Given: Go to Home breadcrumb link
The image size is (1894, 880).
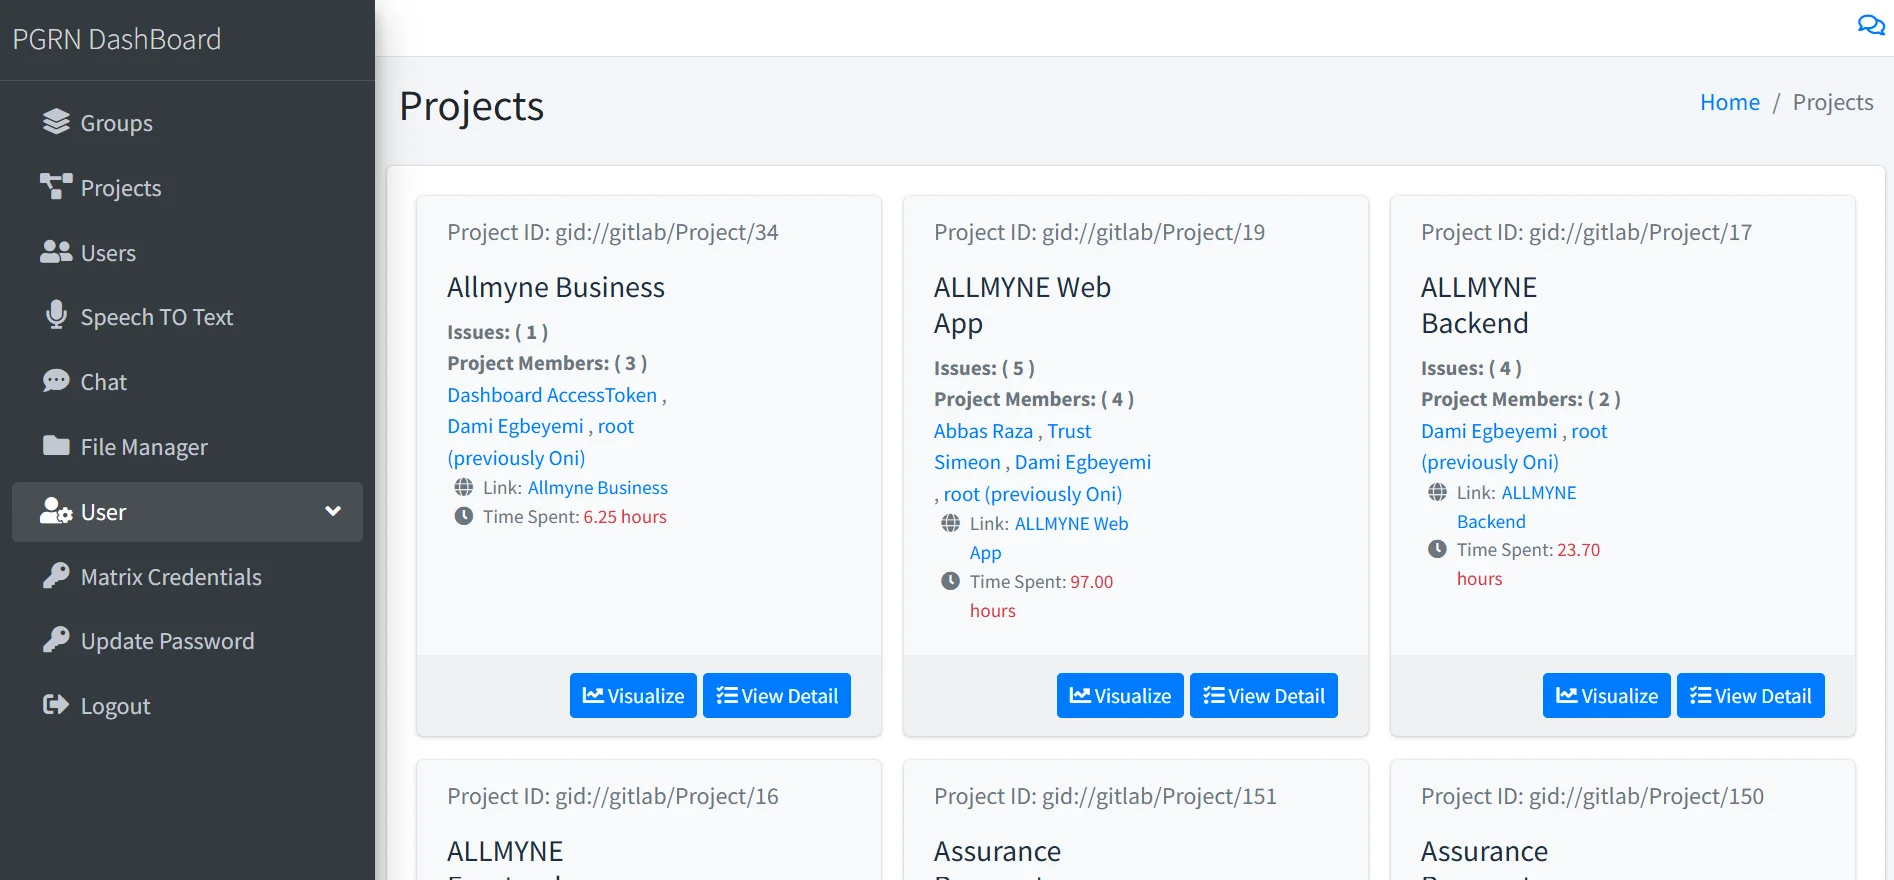Looking at the screenshot, I should point(1729,102).
